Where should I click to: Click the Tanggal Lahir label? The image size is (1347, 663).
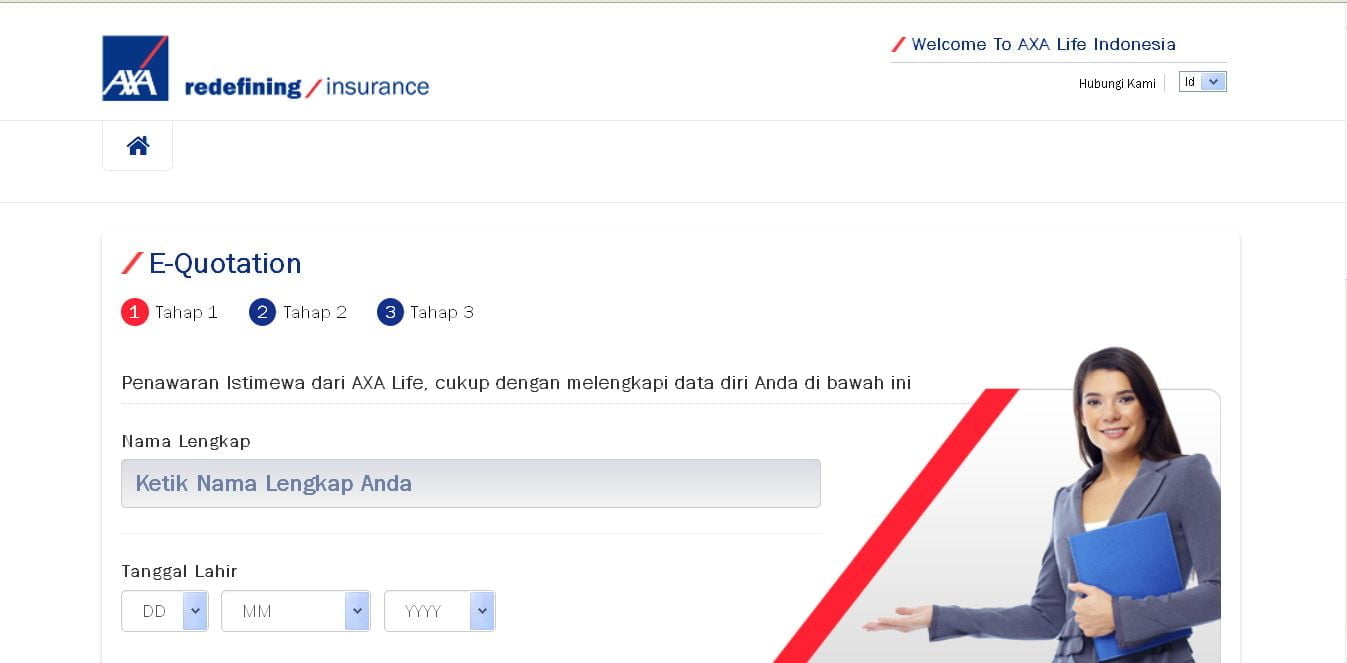pos(179,571)
